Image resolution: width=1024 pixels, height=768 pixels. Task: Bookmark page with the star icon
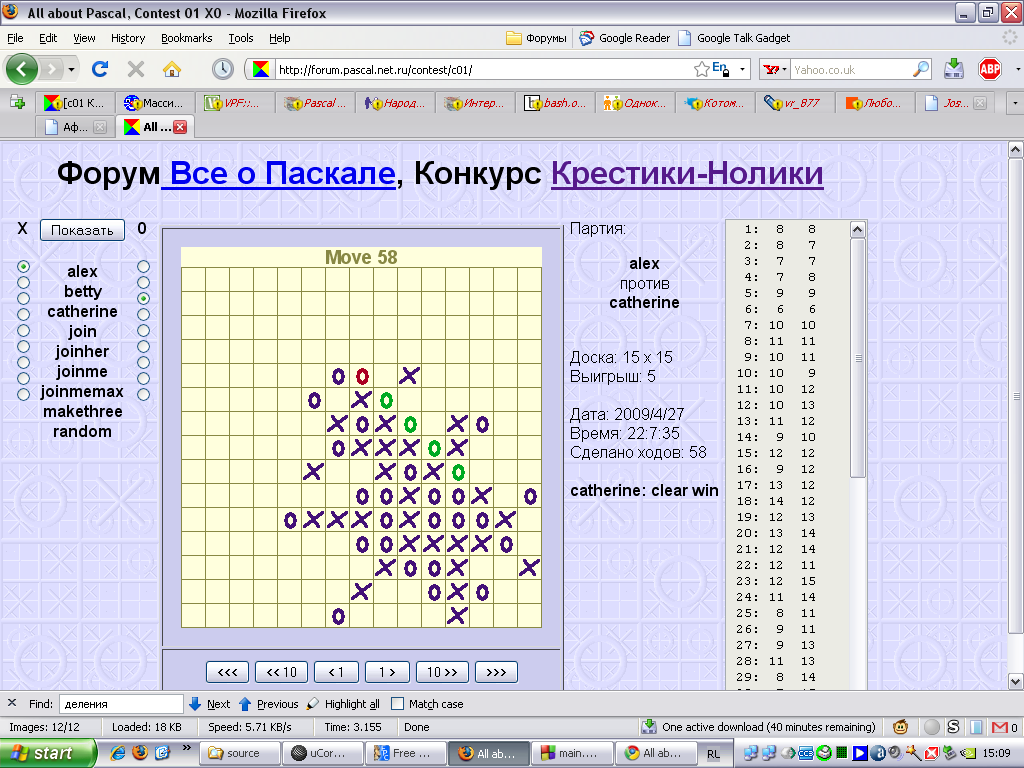pos(702,69)
